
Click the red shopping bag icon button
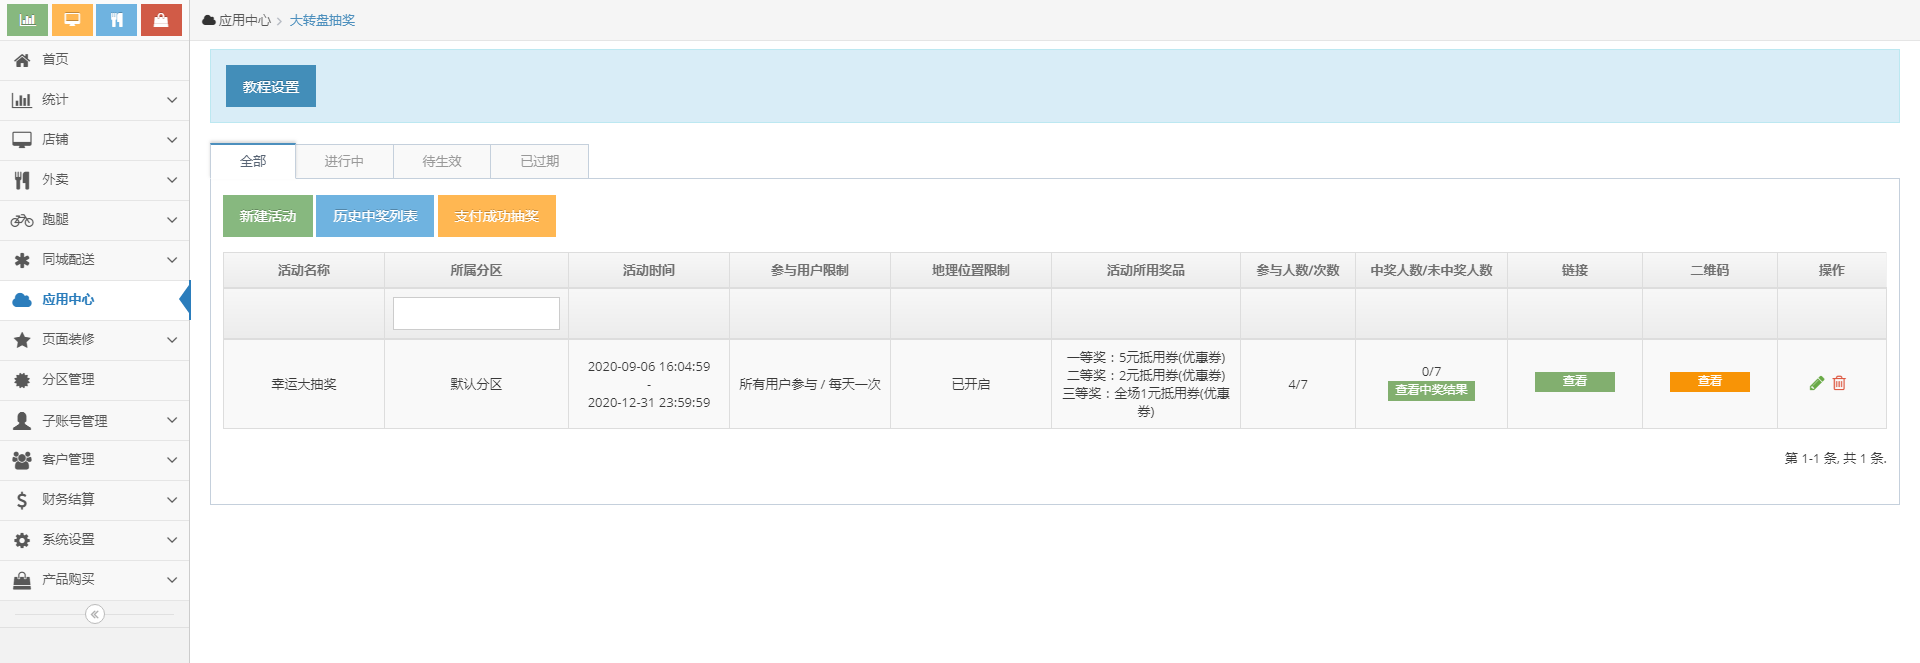click(161, 20)
